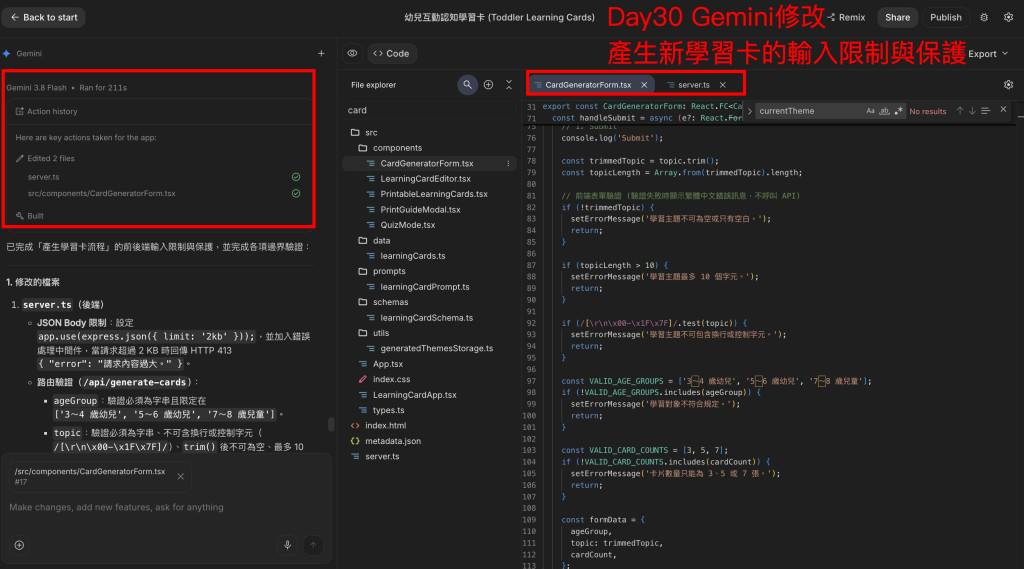1024x569 pixels.
Task: Click the chat panel scrollbar thumb
Action: coord(331,423)
